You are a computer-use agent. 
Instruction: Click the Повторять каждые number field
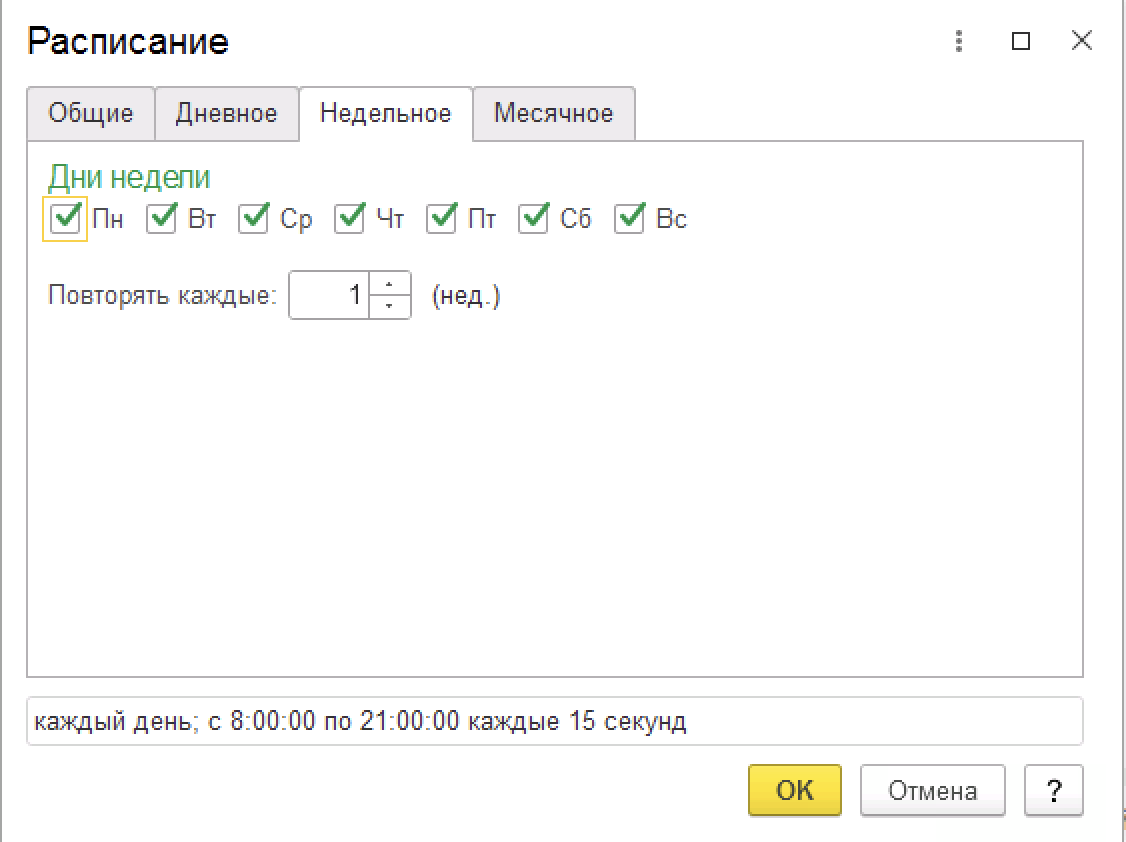click(x=329, y=296)
